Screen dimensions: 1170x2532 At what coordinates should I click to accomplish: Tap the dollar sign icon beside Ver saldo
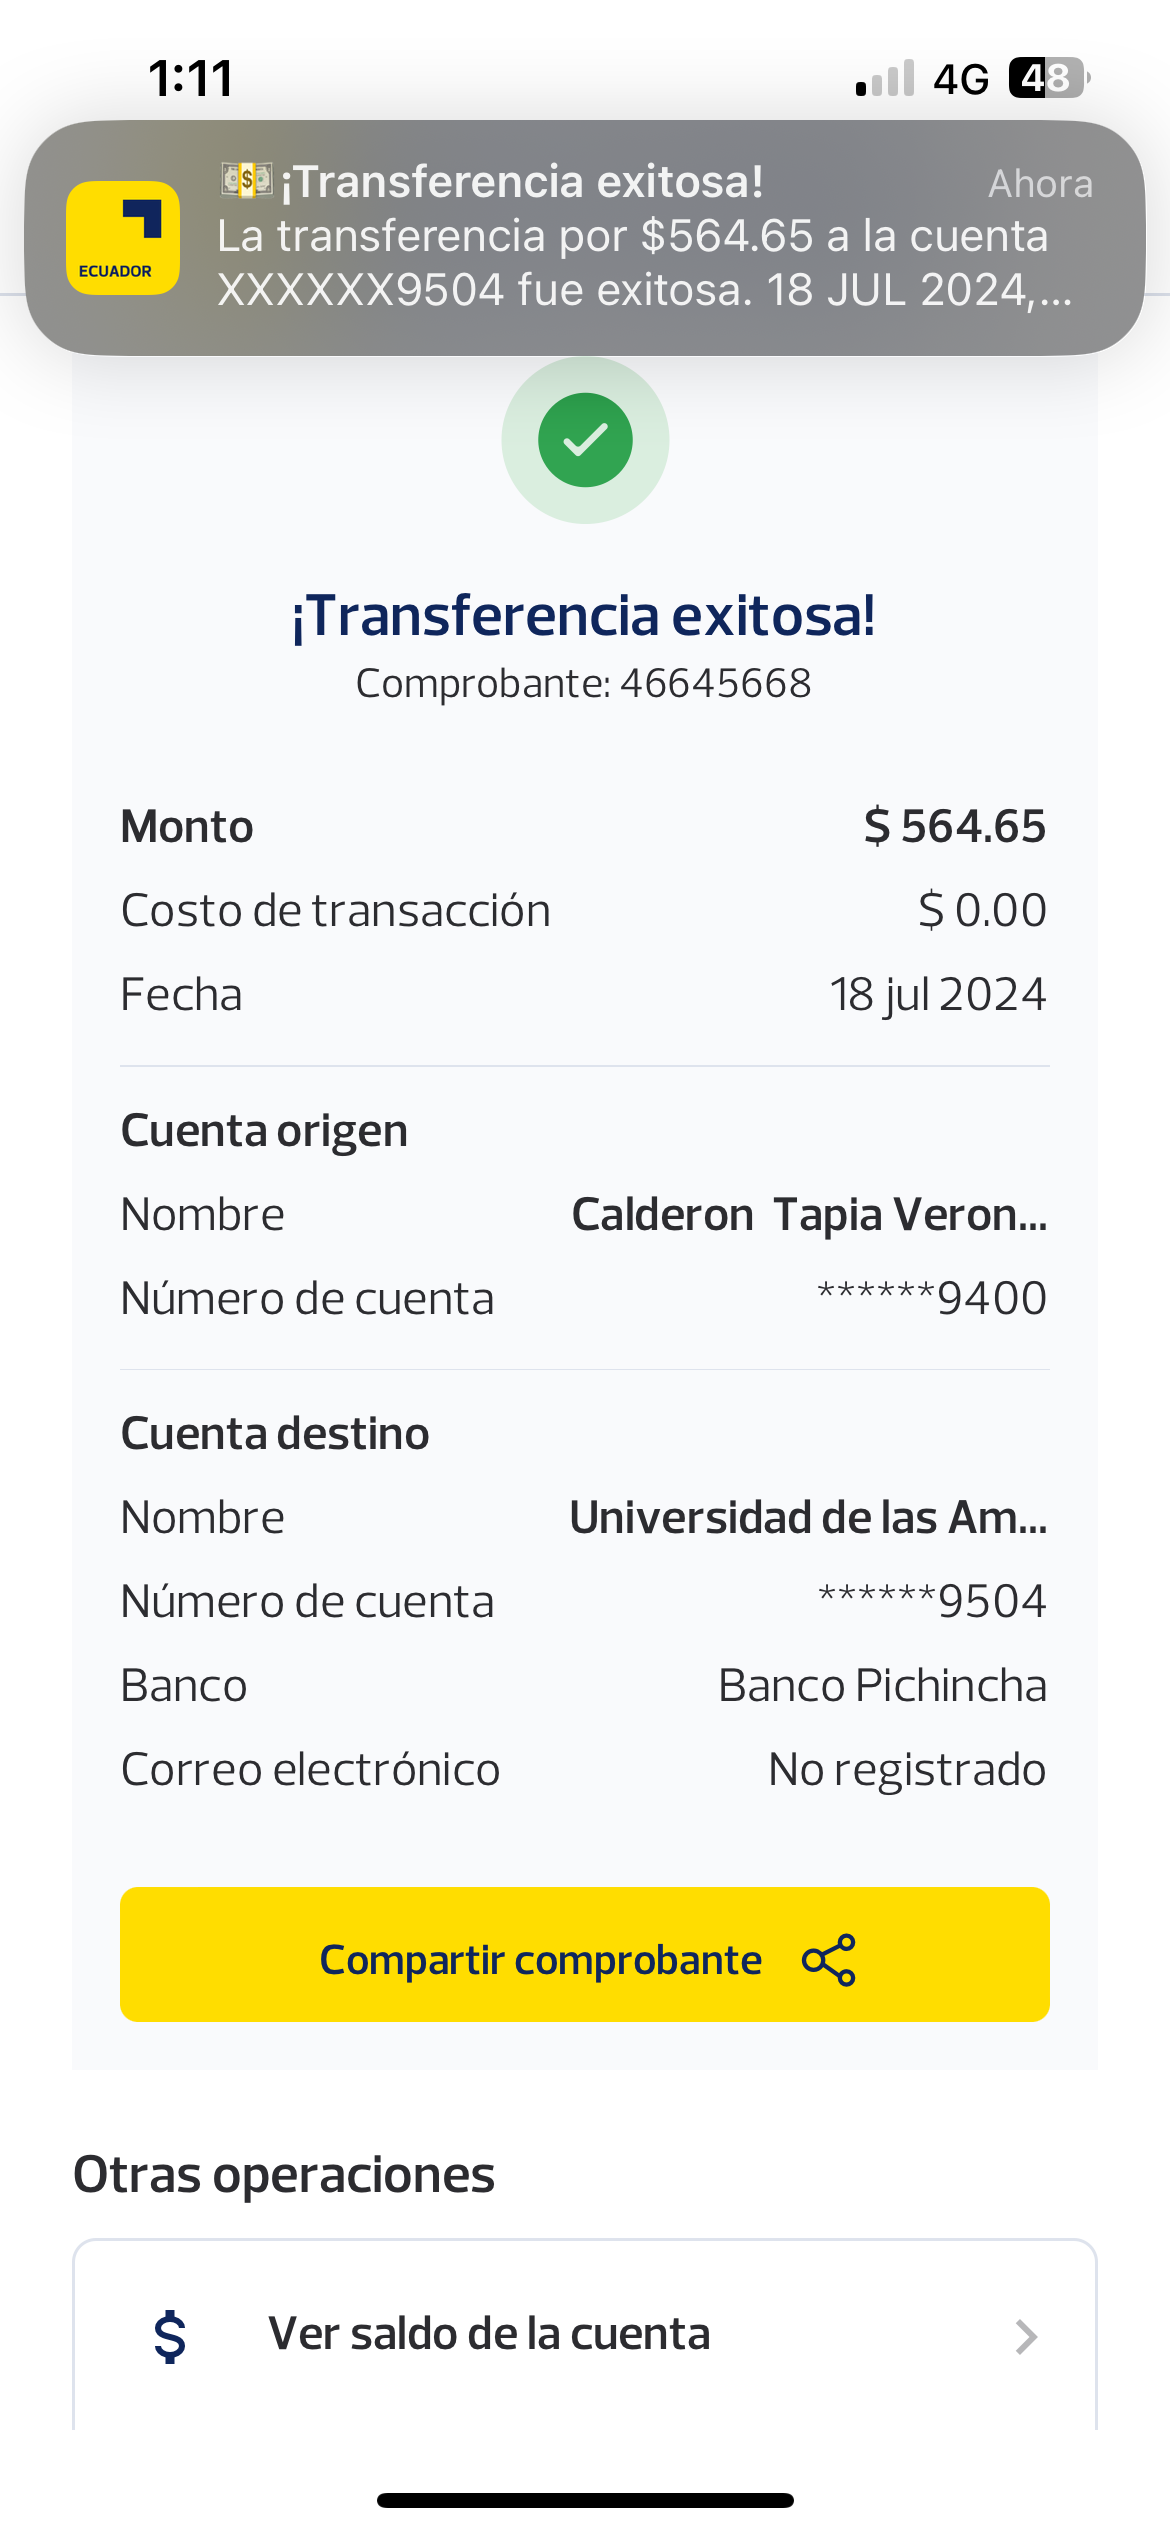click(x=170, y=2336)
